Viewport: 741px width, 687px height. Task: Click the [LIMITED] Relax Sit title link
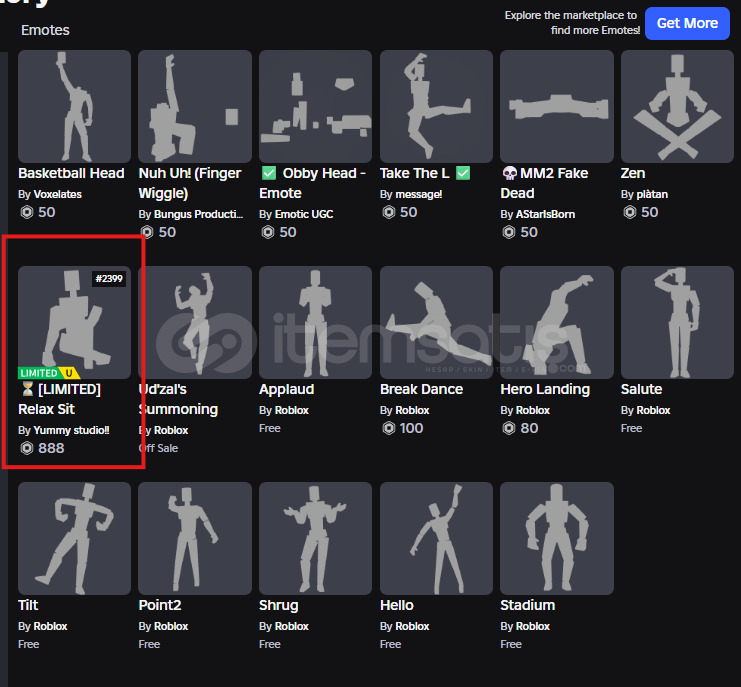coord(60,399)
